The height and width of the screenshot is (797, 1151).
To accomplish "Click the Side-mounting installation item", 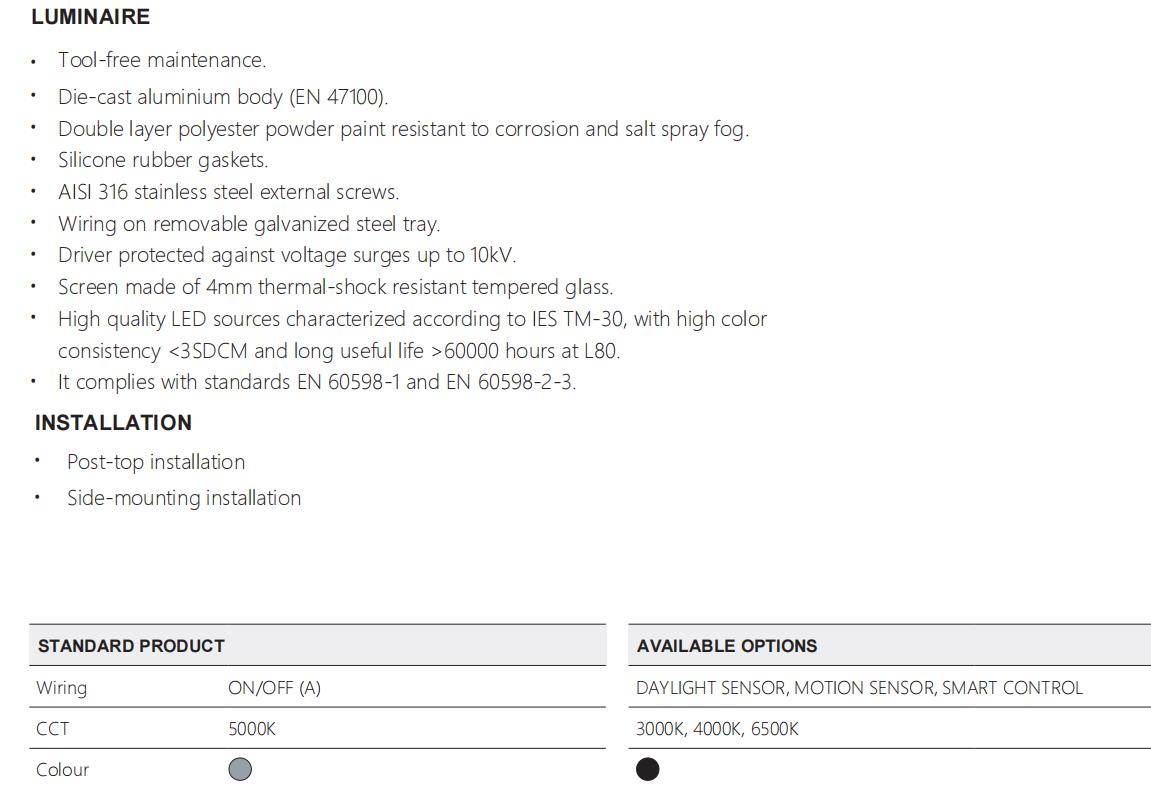I will click(184, 498).
